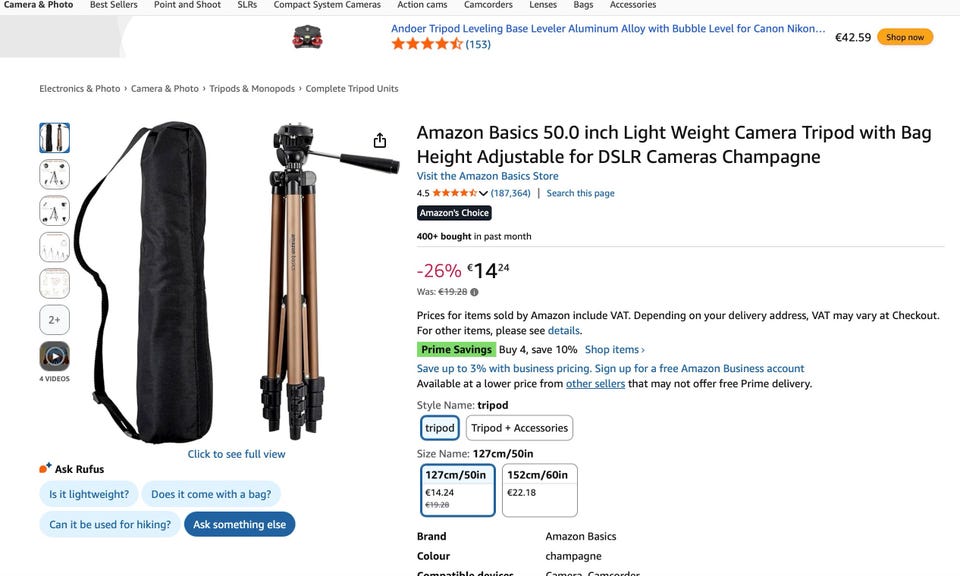Viewport: 960px width, 576px height.
Task: Choose the 152cm/60in size option
Action: pos(539,490)
